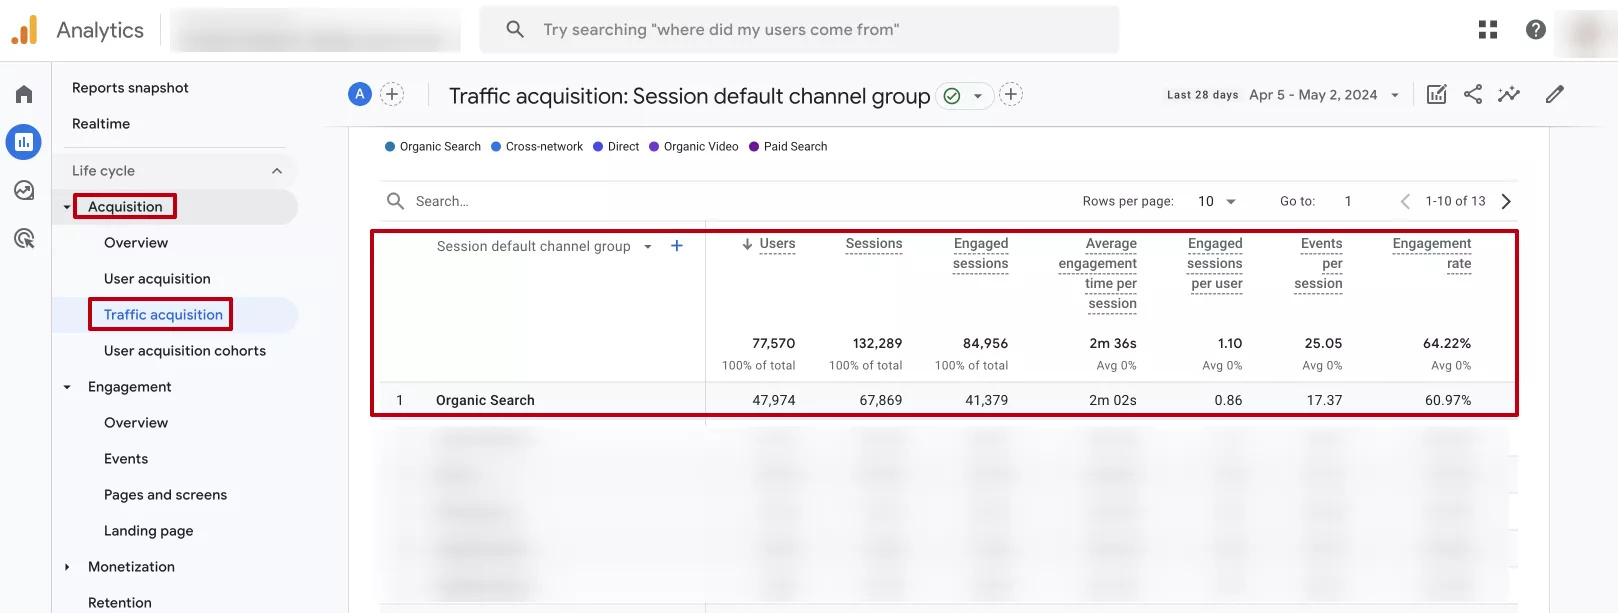Open the Home icon in sidebar
This screenshot has width=1618, height=613.
pyautogui.click(x=24, y=94)
